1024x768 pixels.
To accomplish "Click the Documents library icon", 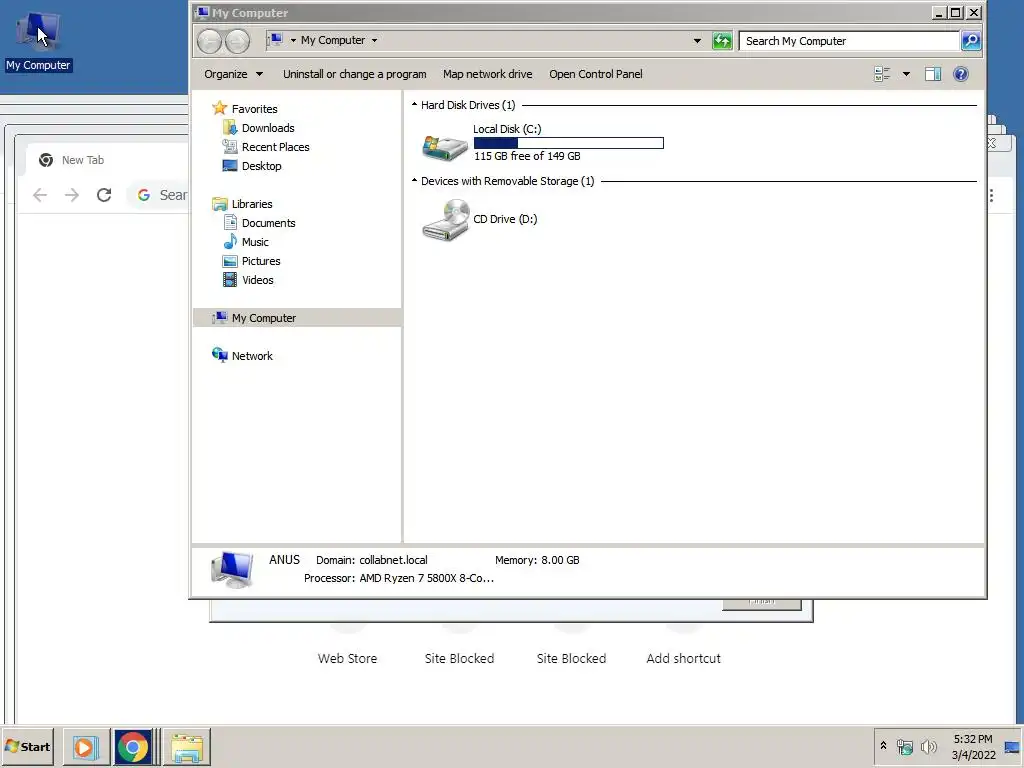I will click(x=230, y=223).
